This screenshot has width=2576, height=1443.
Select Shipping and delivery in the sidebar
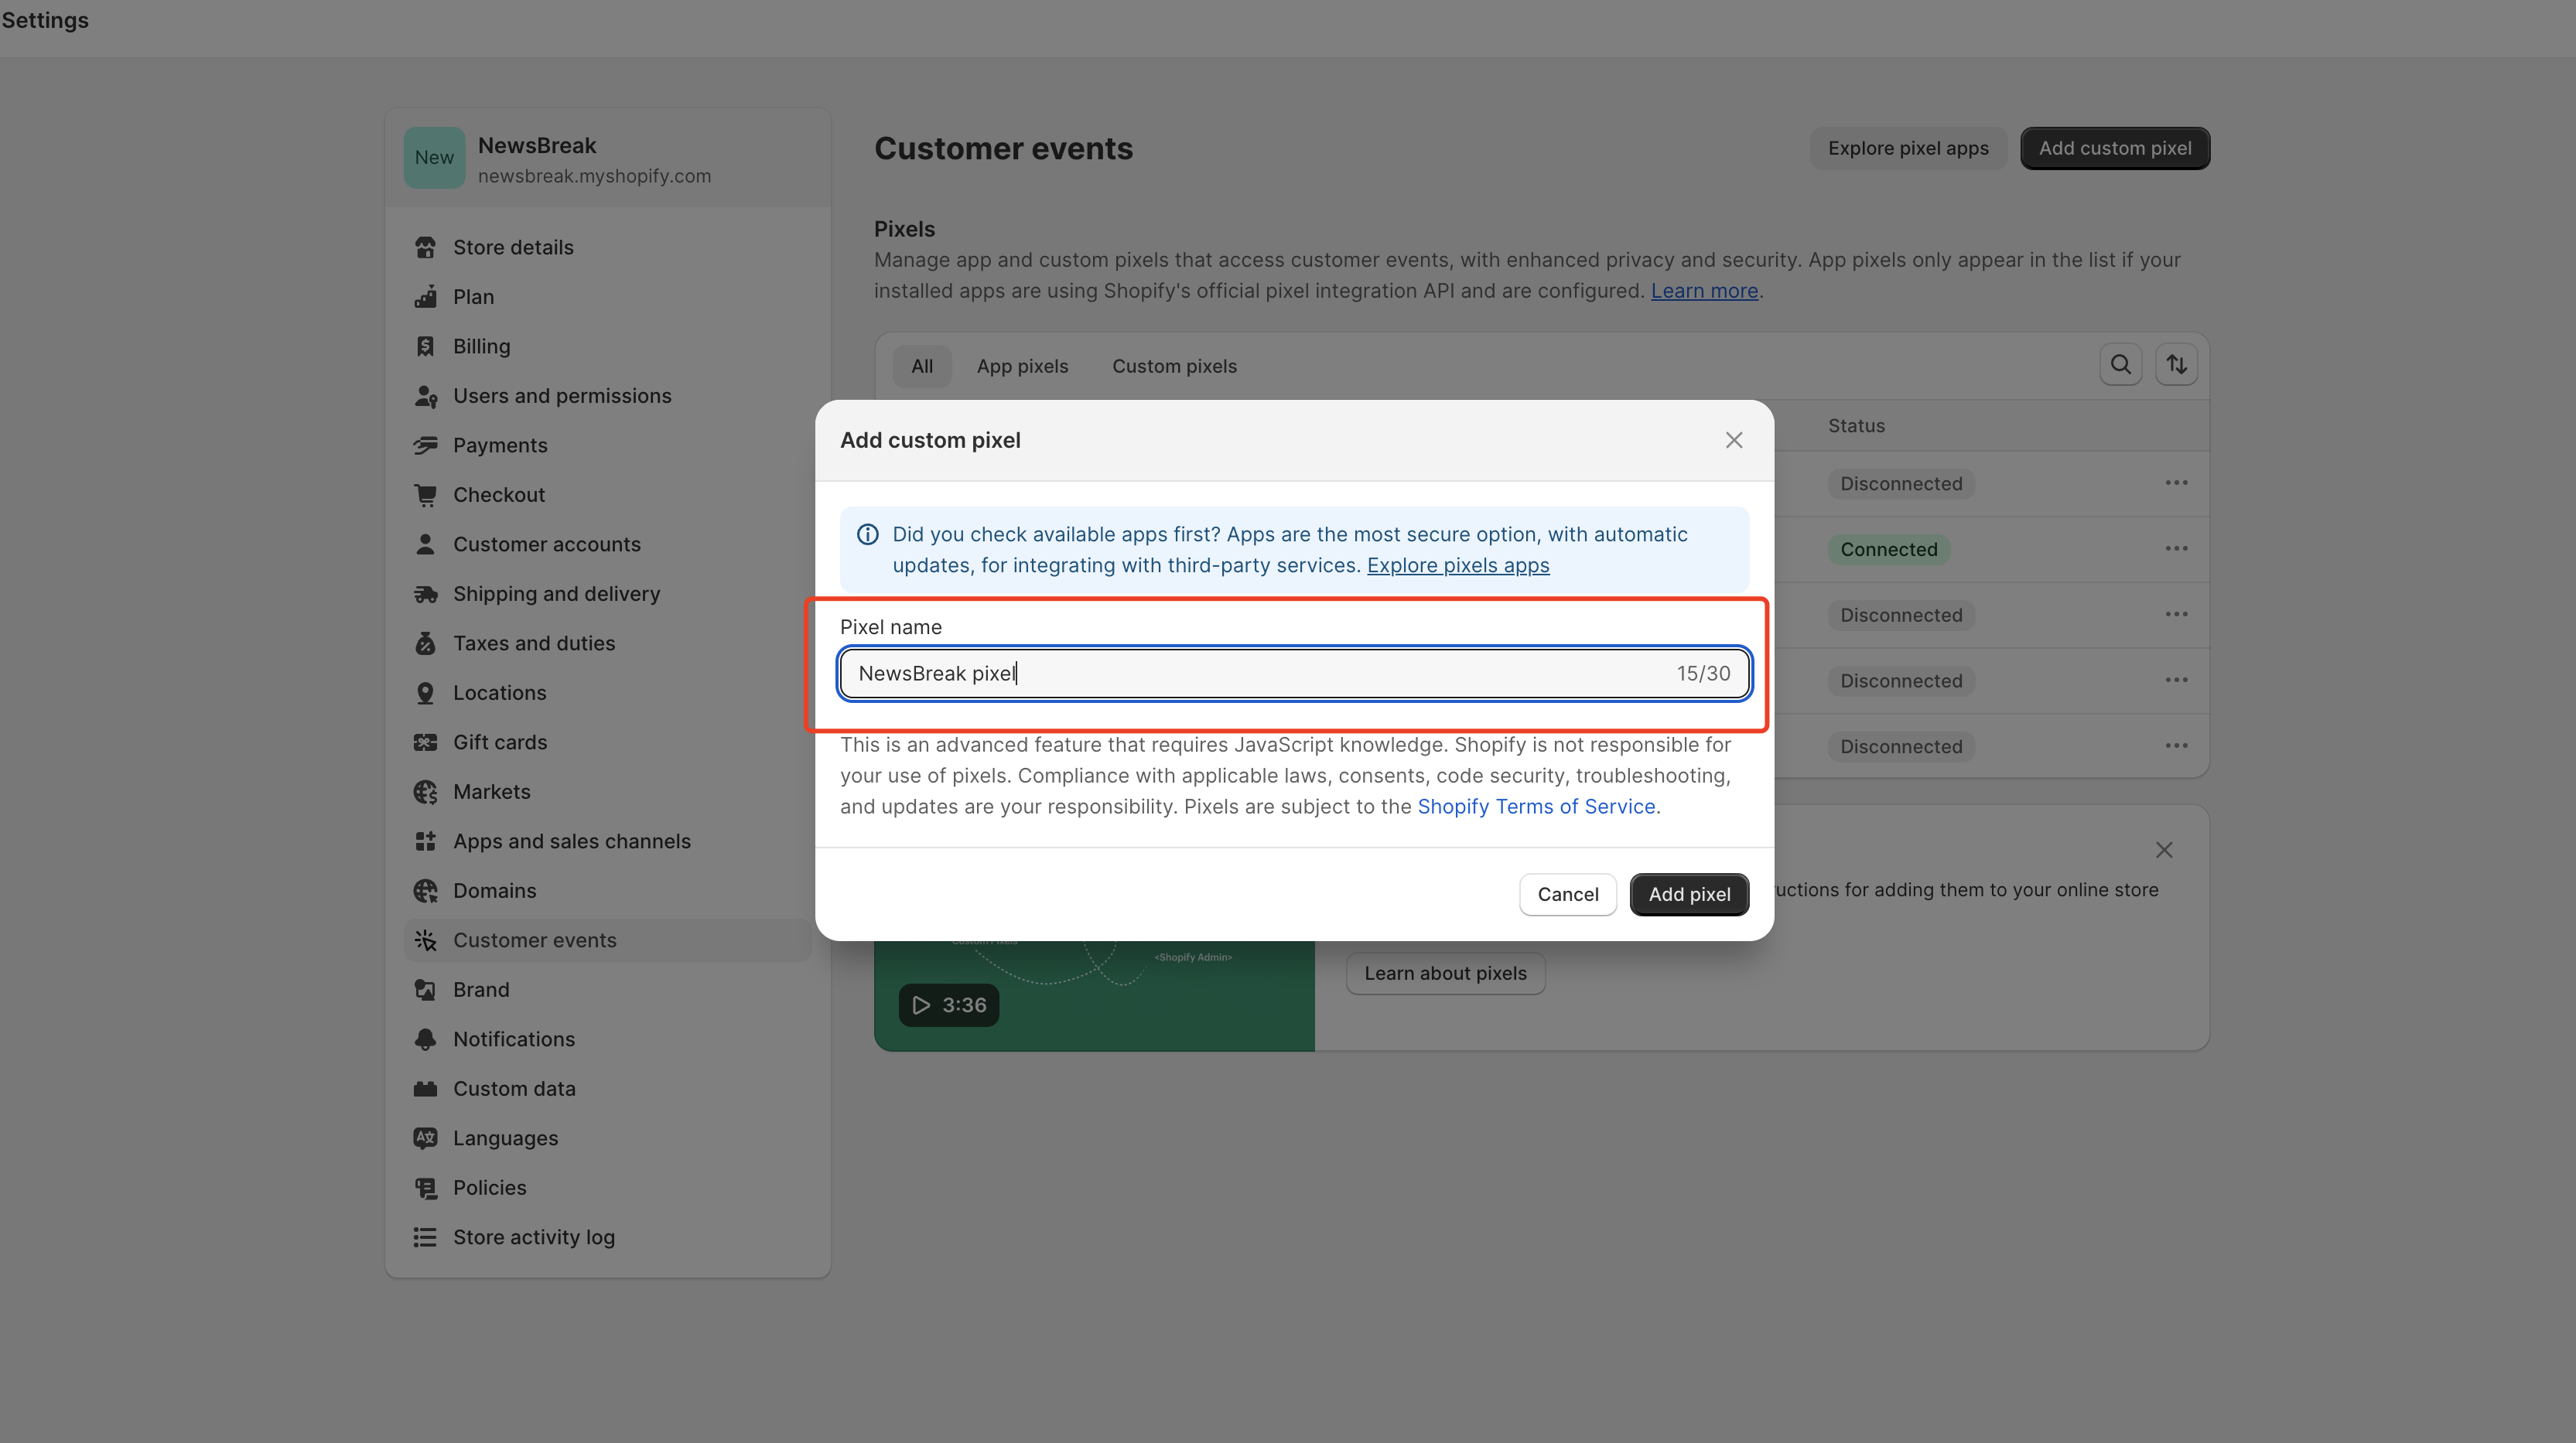coord(556,594)
